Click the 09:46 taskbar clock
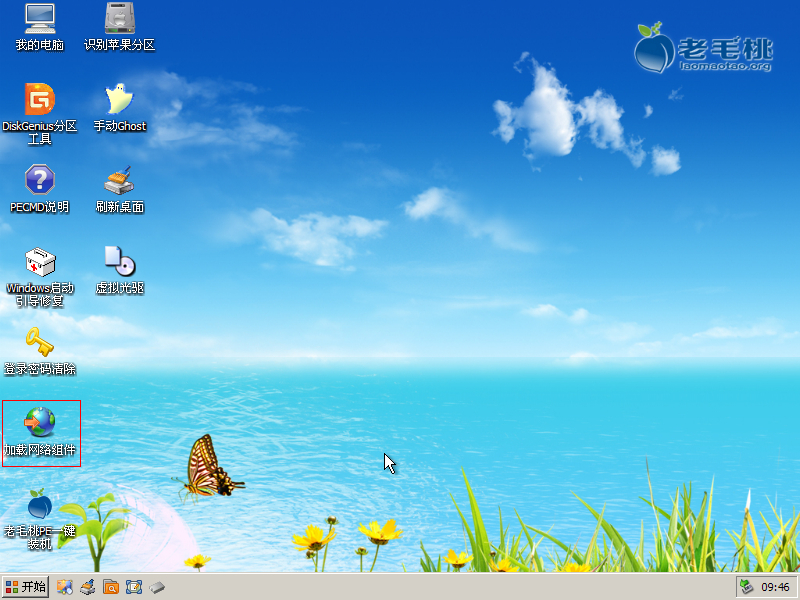 tap(776, 587)
